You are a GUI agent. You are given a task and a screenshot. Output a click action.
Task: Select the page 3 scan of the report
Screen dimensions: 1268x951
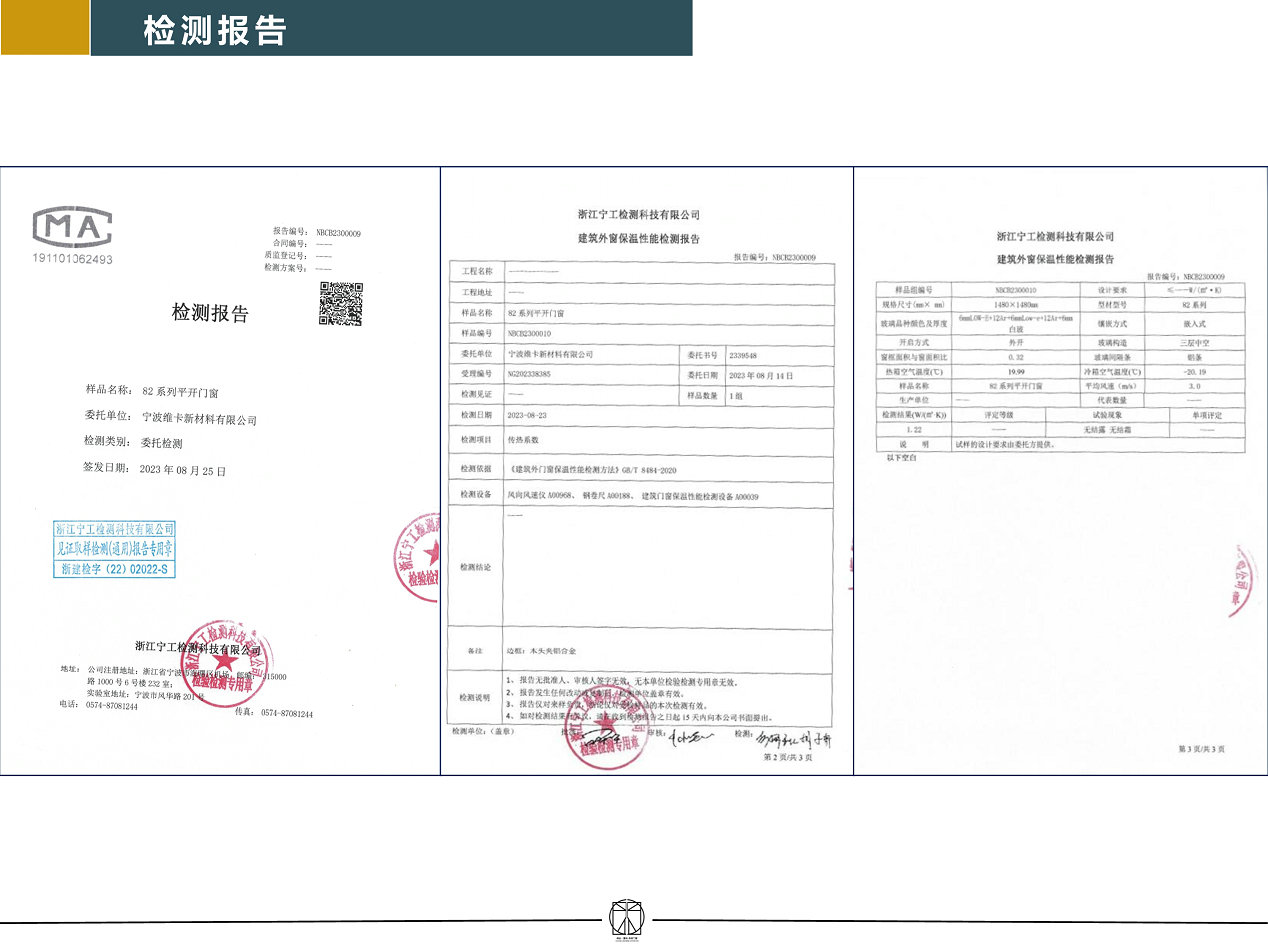1060,470
